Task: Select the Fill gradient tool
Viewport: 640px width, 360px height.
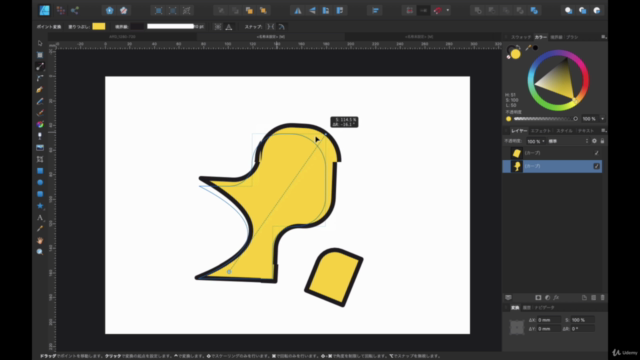Action: point(40,124)
